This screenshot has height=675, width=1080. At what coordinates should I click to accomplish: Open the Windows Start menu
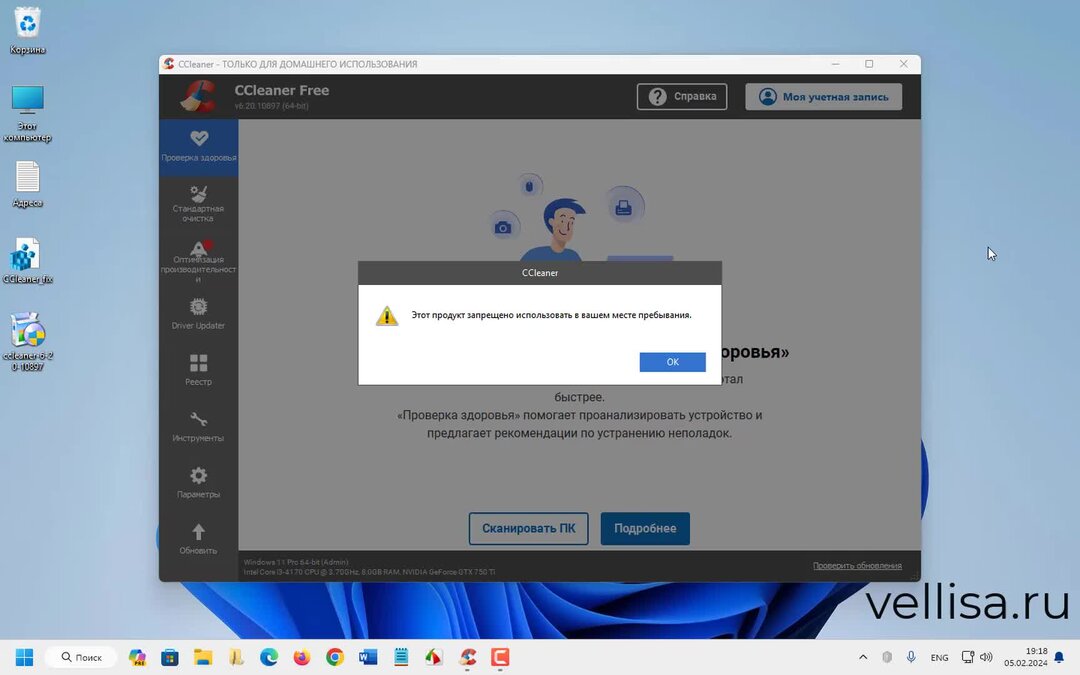click(x=24, y=657)
